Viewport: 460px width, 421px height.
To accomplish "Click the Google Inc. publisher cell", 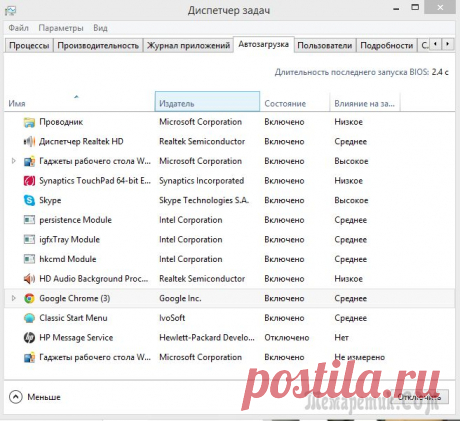I will 180,298.
